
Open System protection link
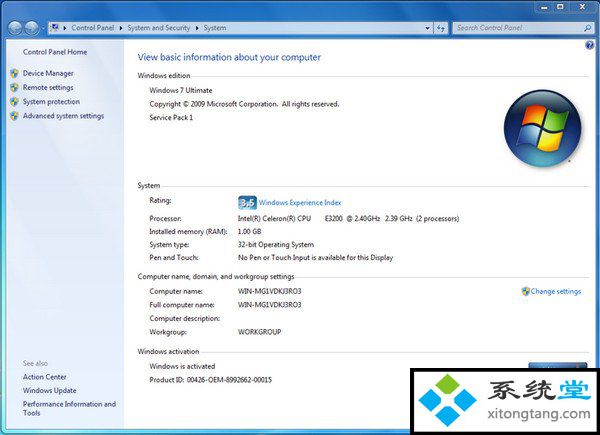point(51,101)
